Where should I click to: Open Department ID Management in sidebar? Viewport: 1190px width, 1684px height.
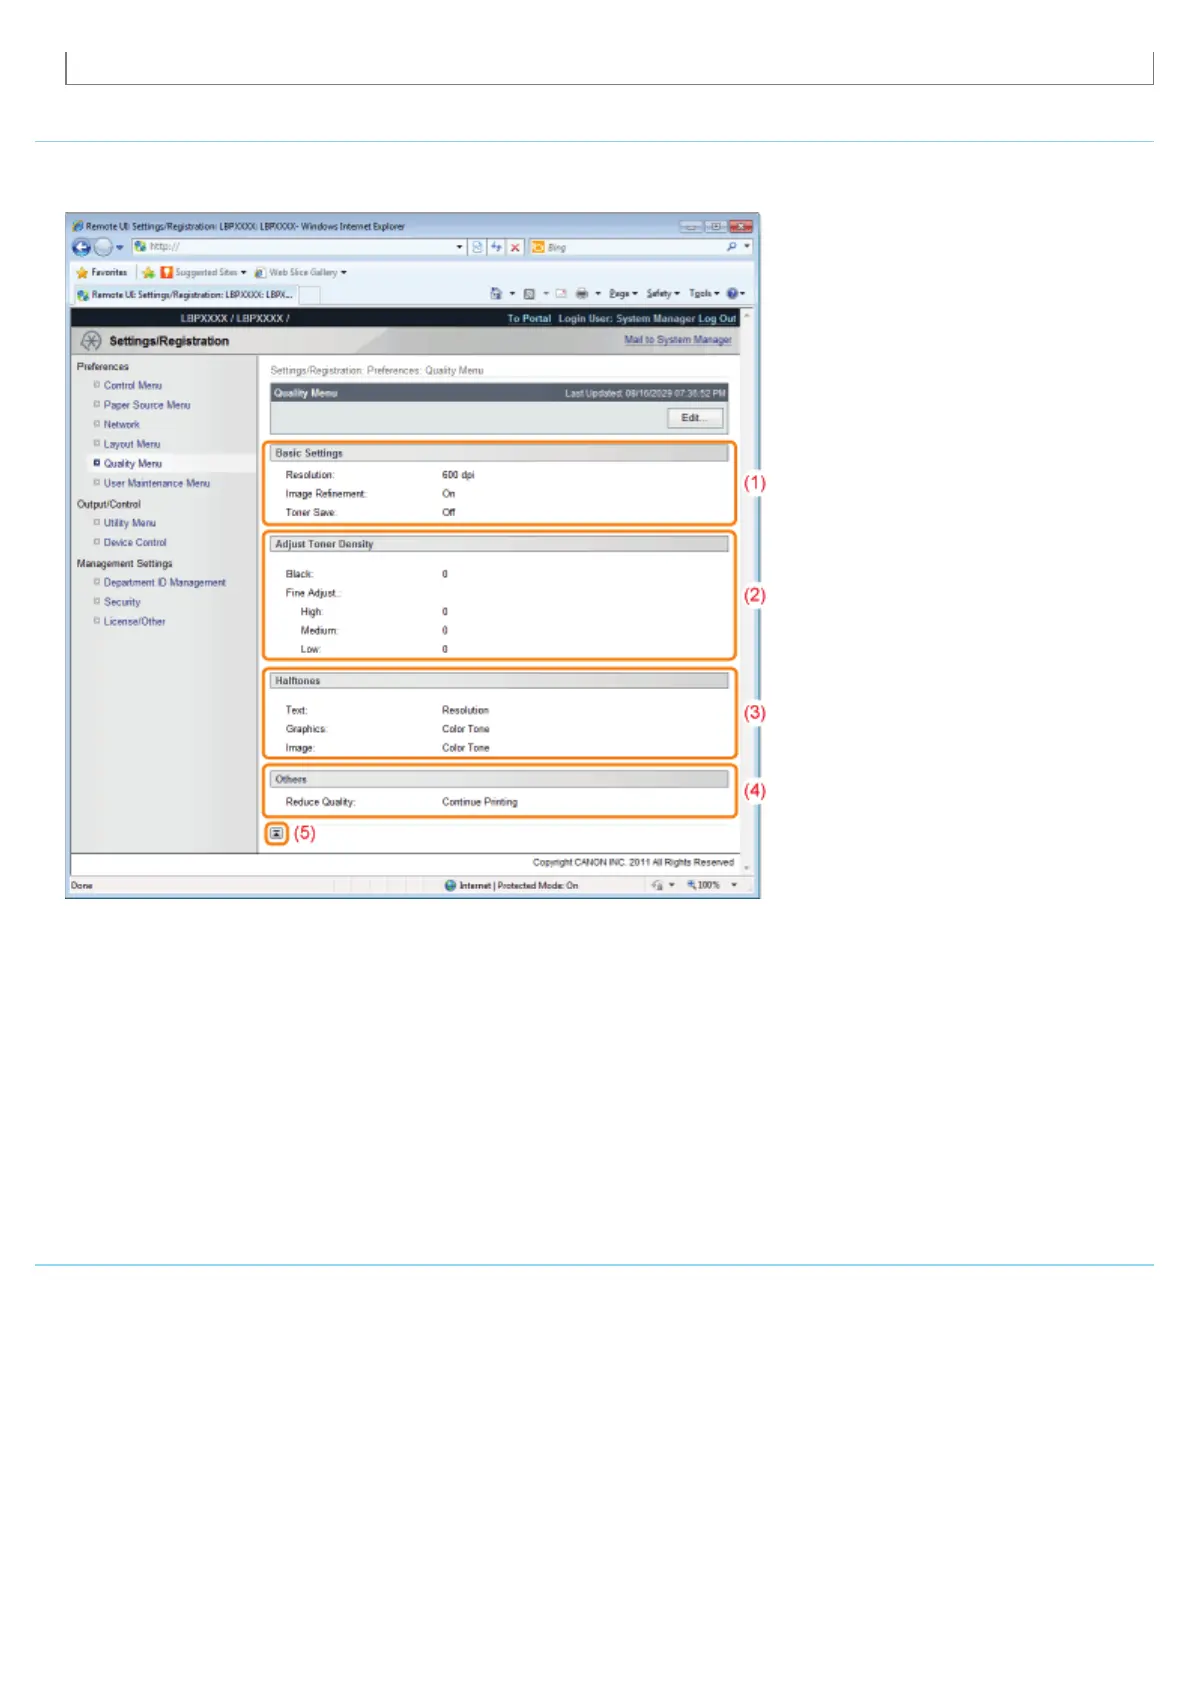[x=165, y=582]
